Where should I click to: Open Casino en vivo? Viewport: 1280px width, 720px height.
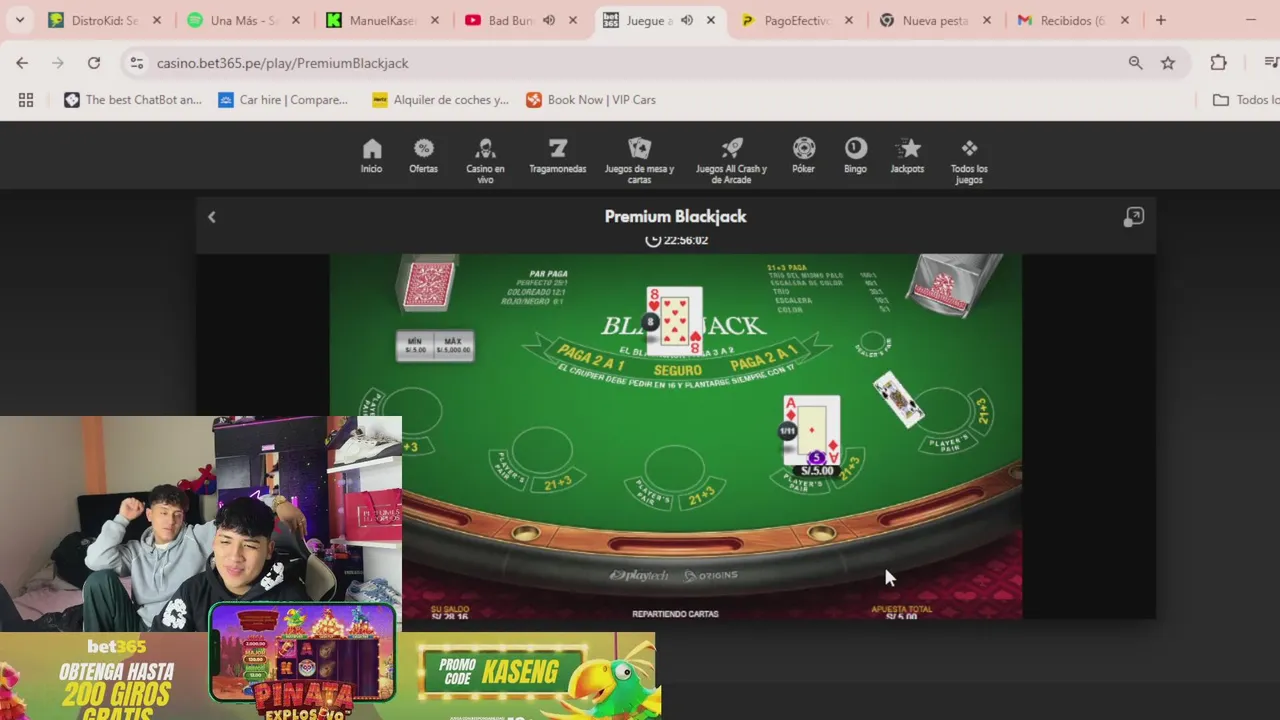pyautogui.click(x=485, y=161)
